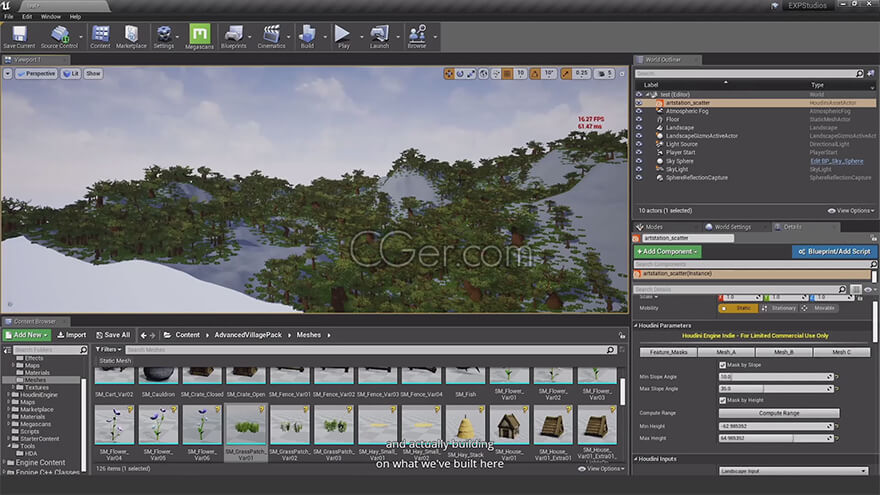Open the Window menu

pyautogui.click(x=51, y=17)
